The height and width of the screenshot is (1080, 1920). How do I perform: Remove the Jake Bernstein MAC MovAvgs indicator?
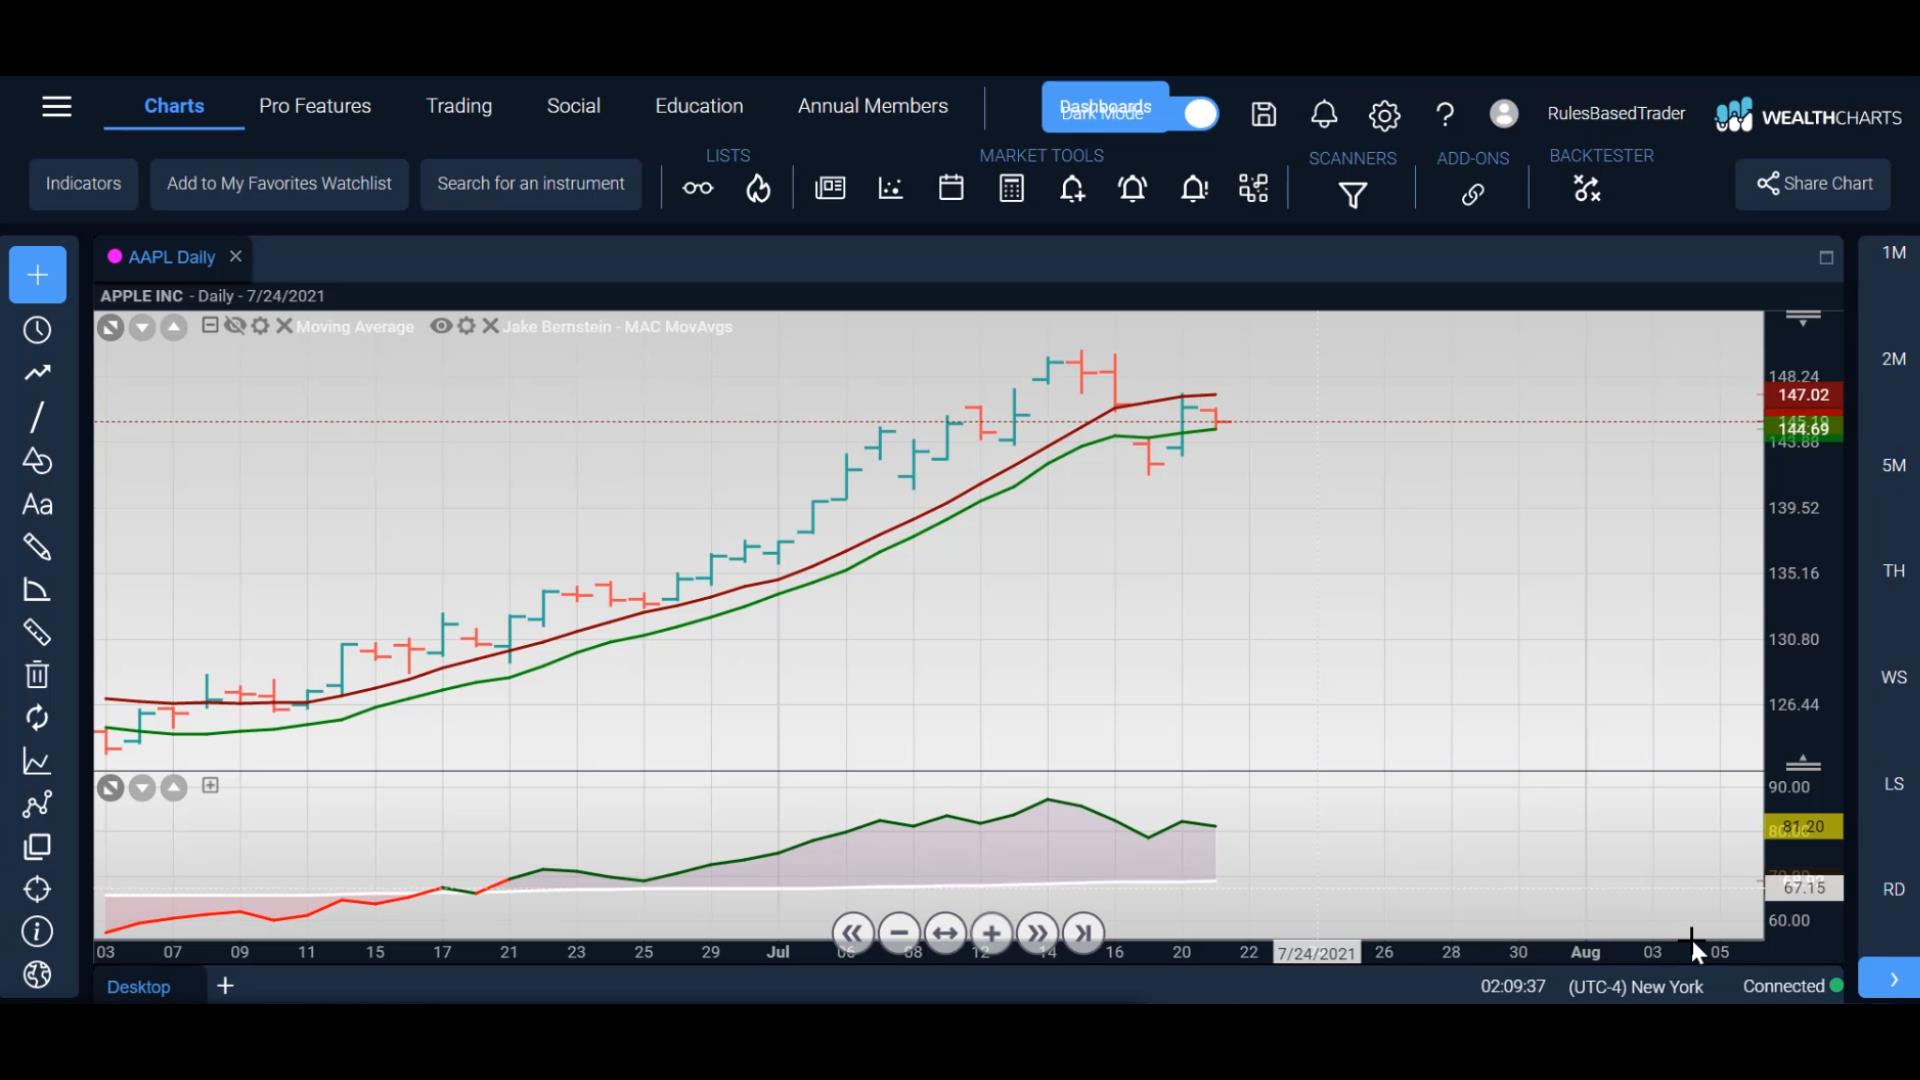(x=490, y=326)
